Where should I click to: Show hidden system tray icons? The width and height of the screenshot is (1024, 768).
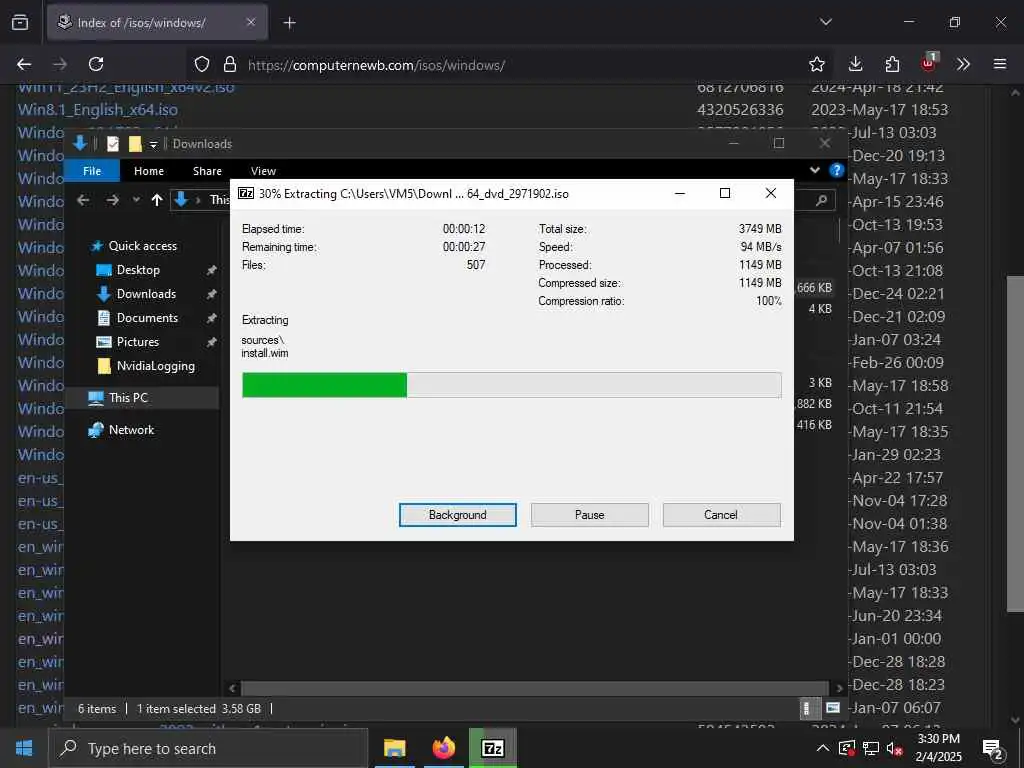coord(823,748)
